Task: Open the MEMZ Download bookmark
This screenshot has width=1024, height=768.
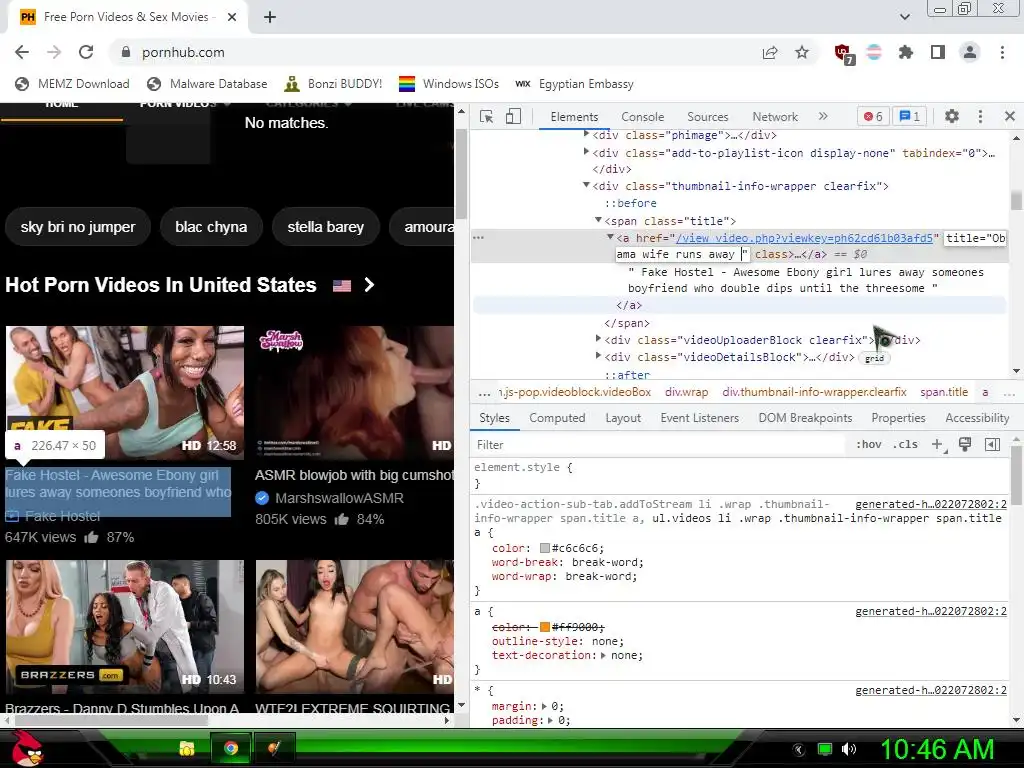Action: click(72, 84)
